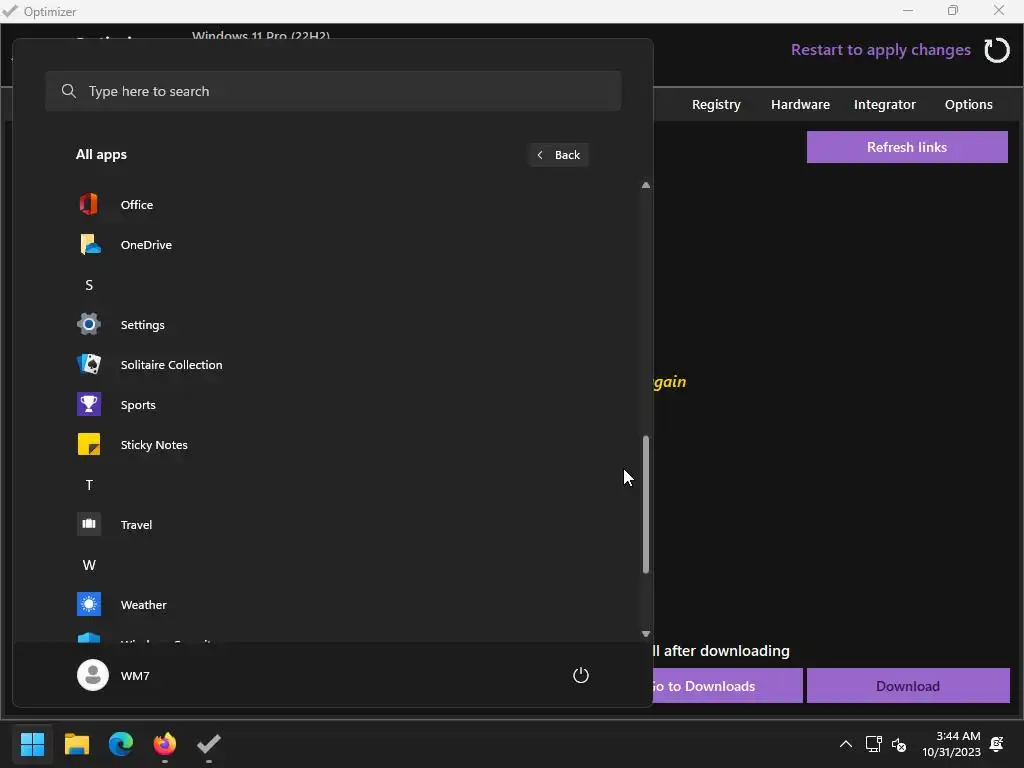Open the Integrator tab
This screenshot has width=1024, height=768.
884,104
